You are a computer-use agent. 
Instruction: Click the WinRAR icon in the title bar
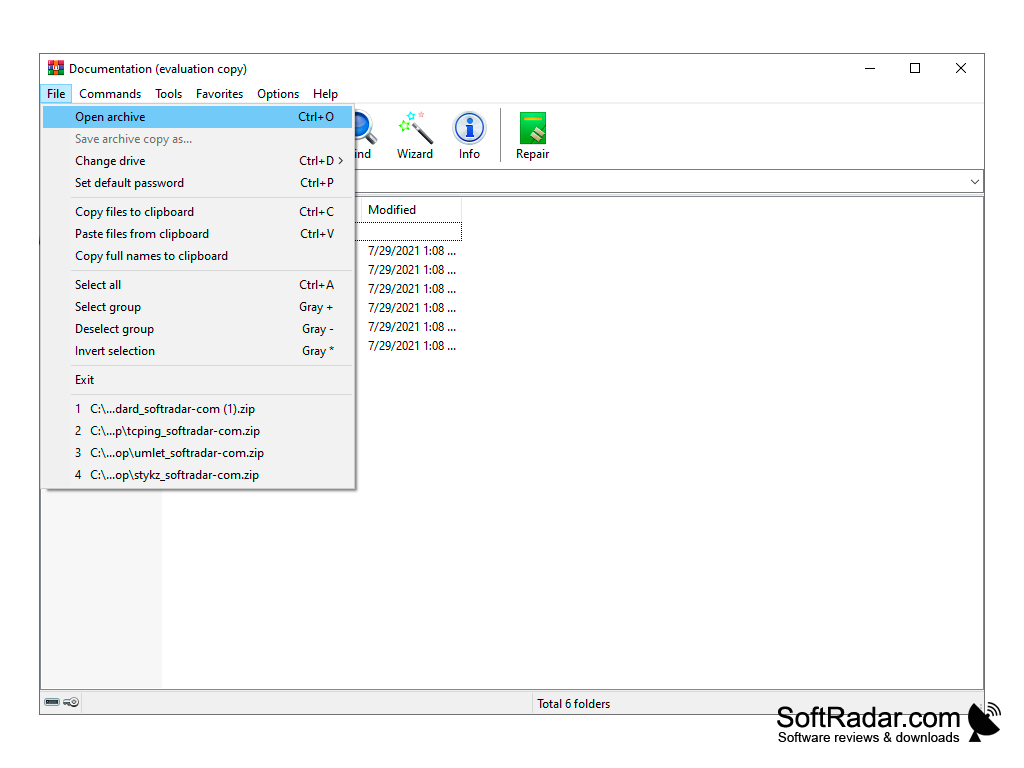pyautogui.click(x=55, y=68)
